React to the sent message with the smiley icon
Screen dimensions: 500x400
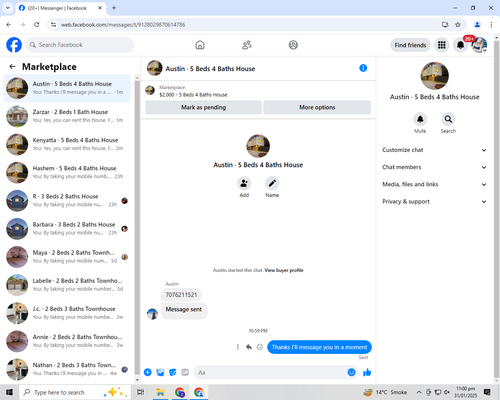260,347
